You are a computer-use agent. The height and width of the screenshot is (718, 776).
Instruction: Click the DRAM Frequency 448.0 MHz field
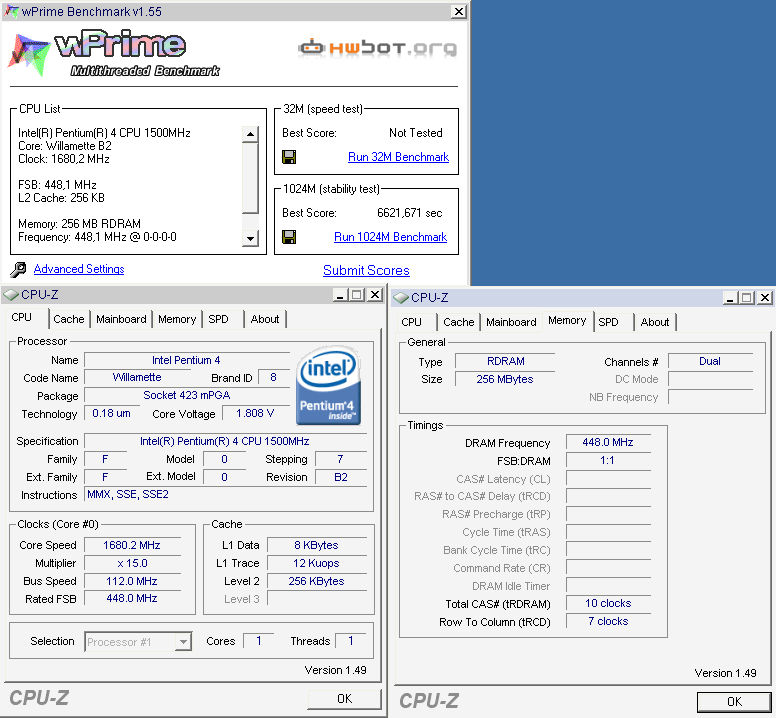pyautogui.click(x=608, y=442)
